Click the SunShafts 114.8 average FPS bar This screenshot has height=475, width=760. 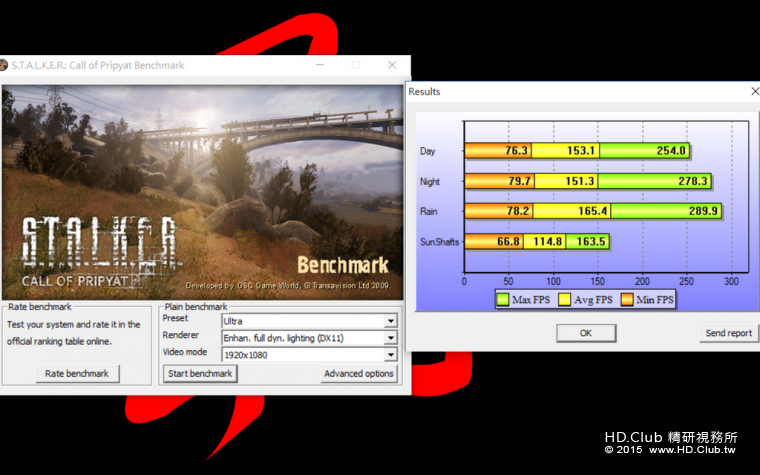550,241
